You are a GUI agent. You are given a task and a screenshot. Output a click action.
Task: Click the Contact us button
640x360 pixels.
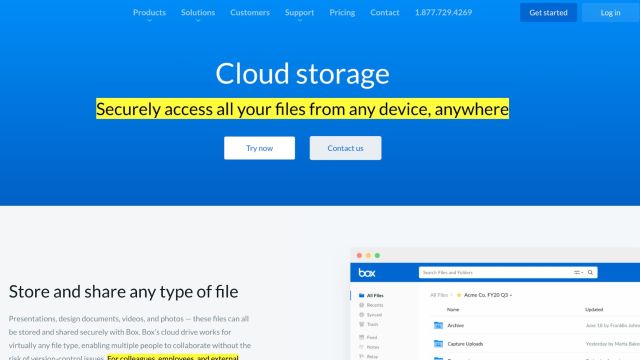point(345,148)
